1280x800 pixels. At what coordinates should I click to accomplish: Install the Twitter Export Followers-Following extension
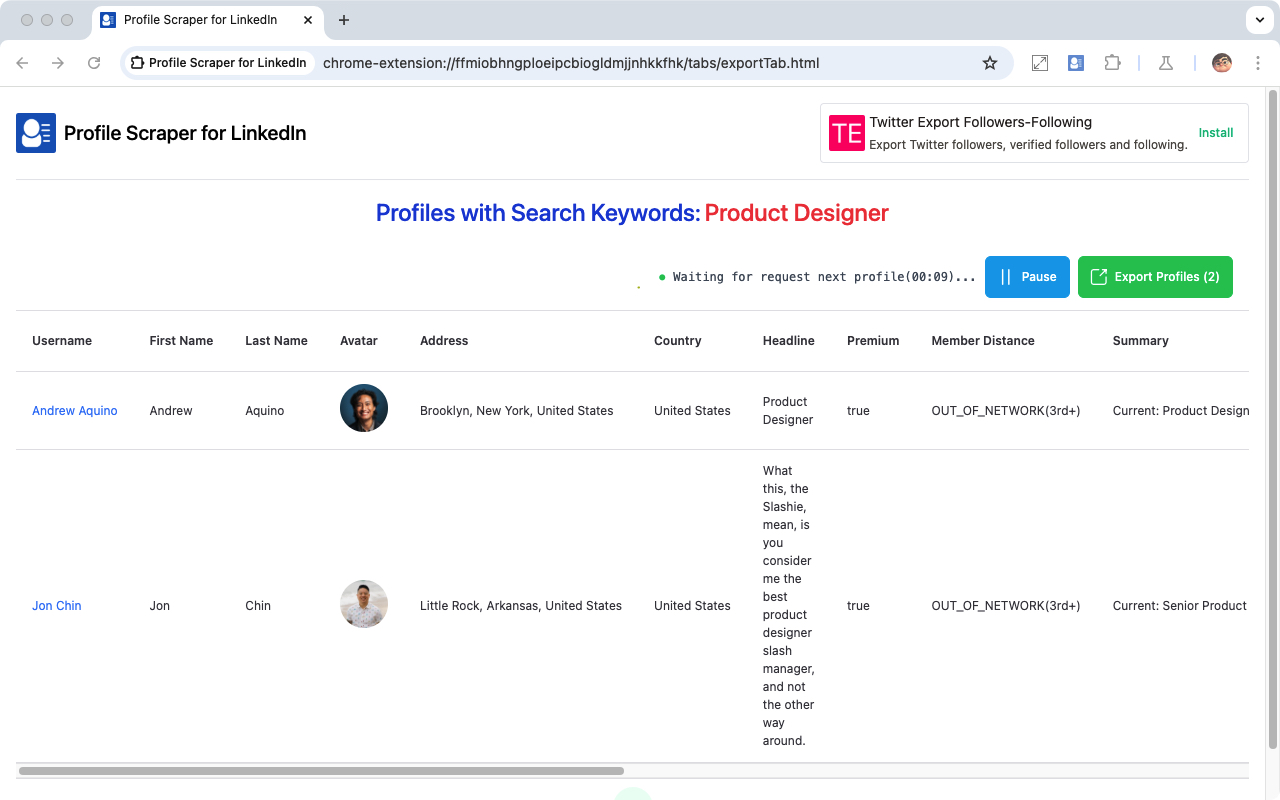click(x=1216, y=133)
